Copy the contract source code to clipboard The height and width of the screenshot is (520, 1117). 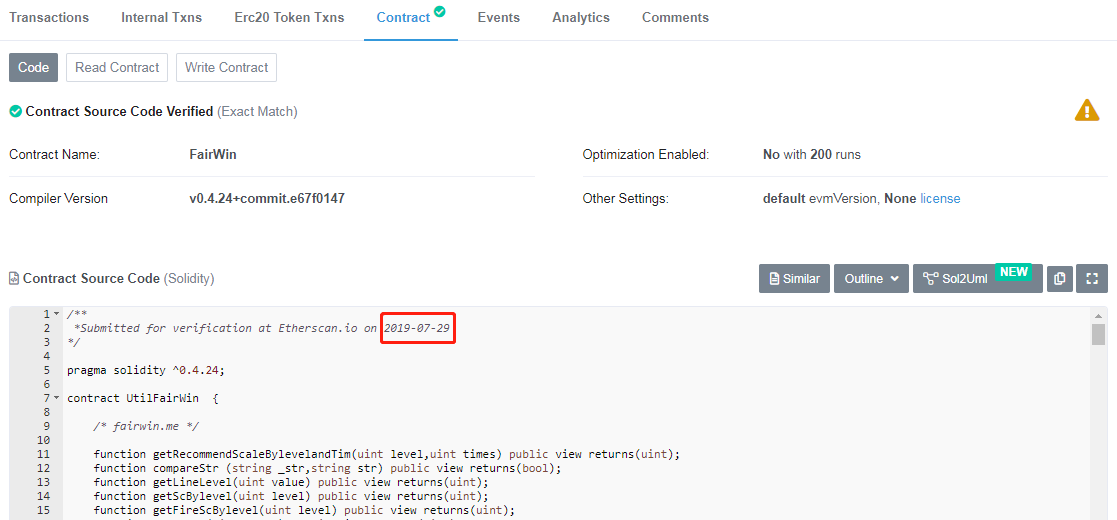pyautogui.click(x=1060, y=279)
